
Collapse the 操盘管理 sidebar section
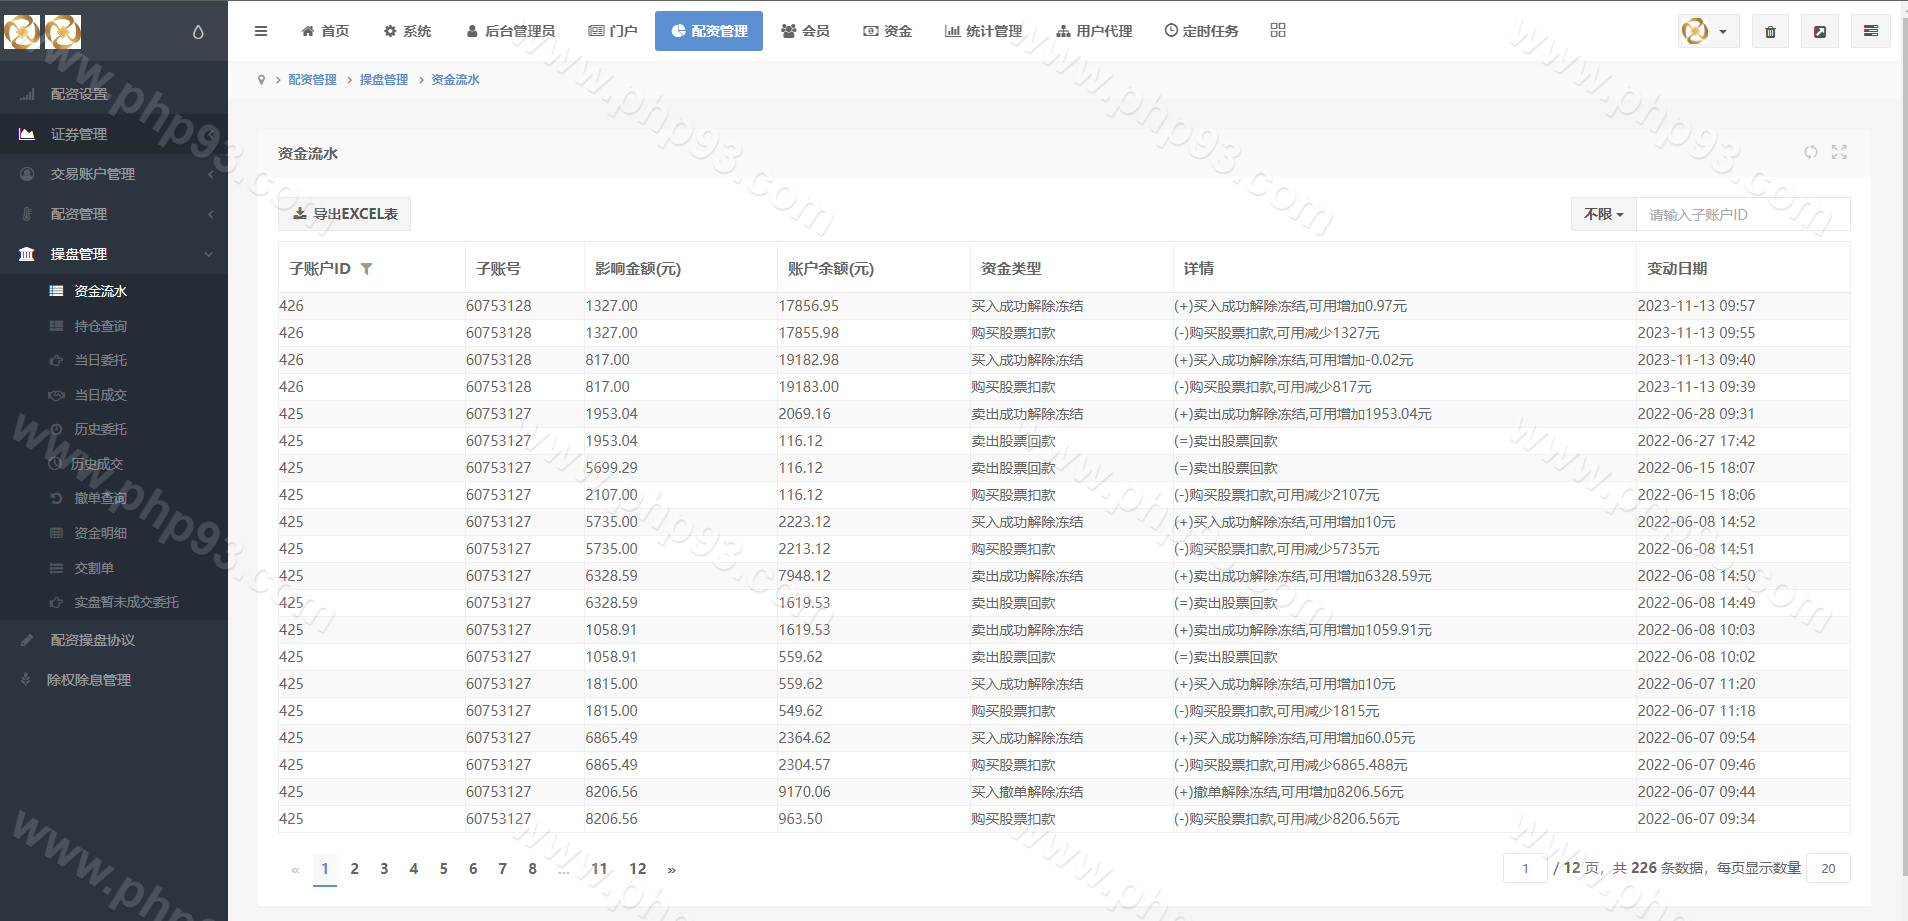click(x=113, y=254)
